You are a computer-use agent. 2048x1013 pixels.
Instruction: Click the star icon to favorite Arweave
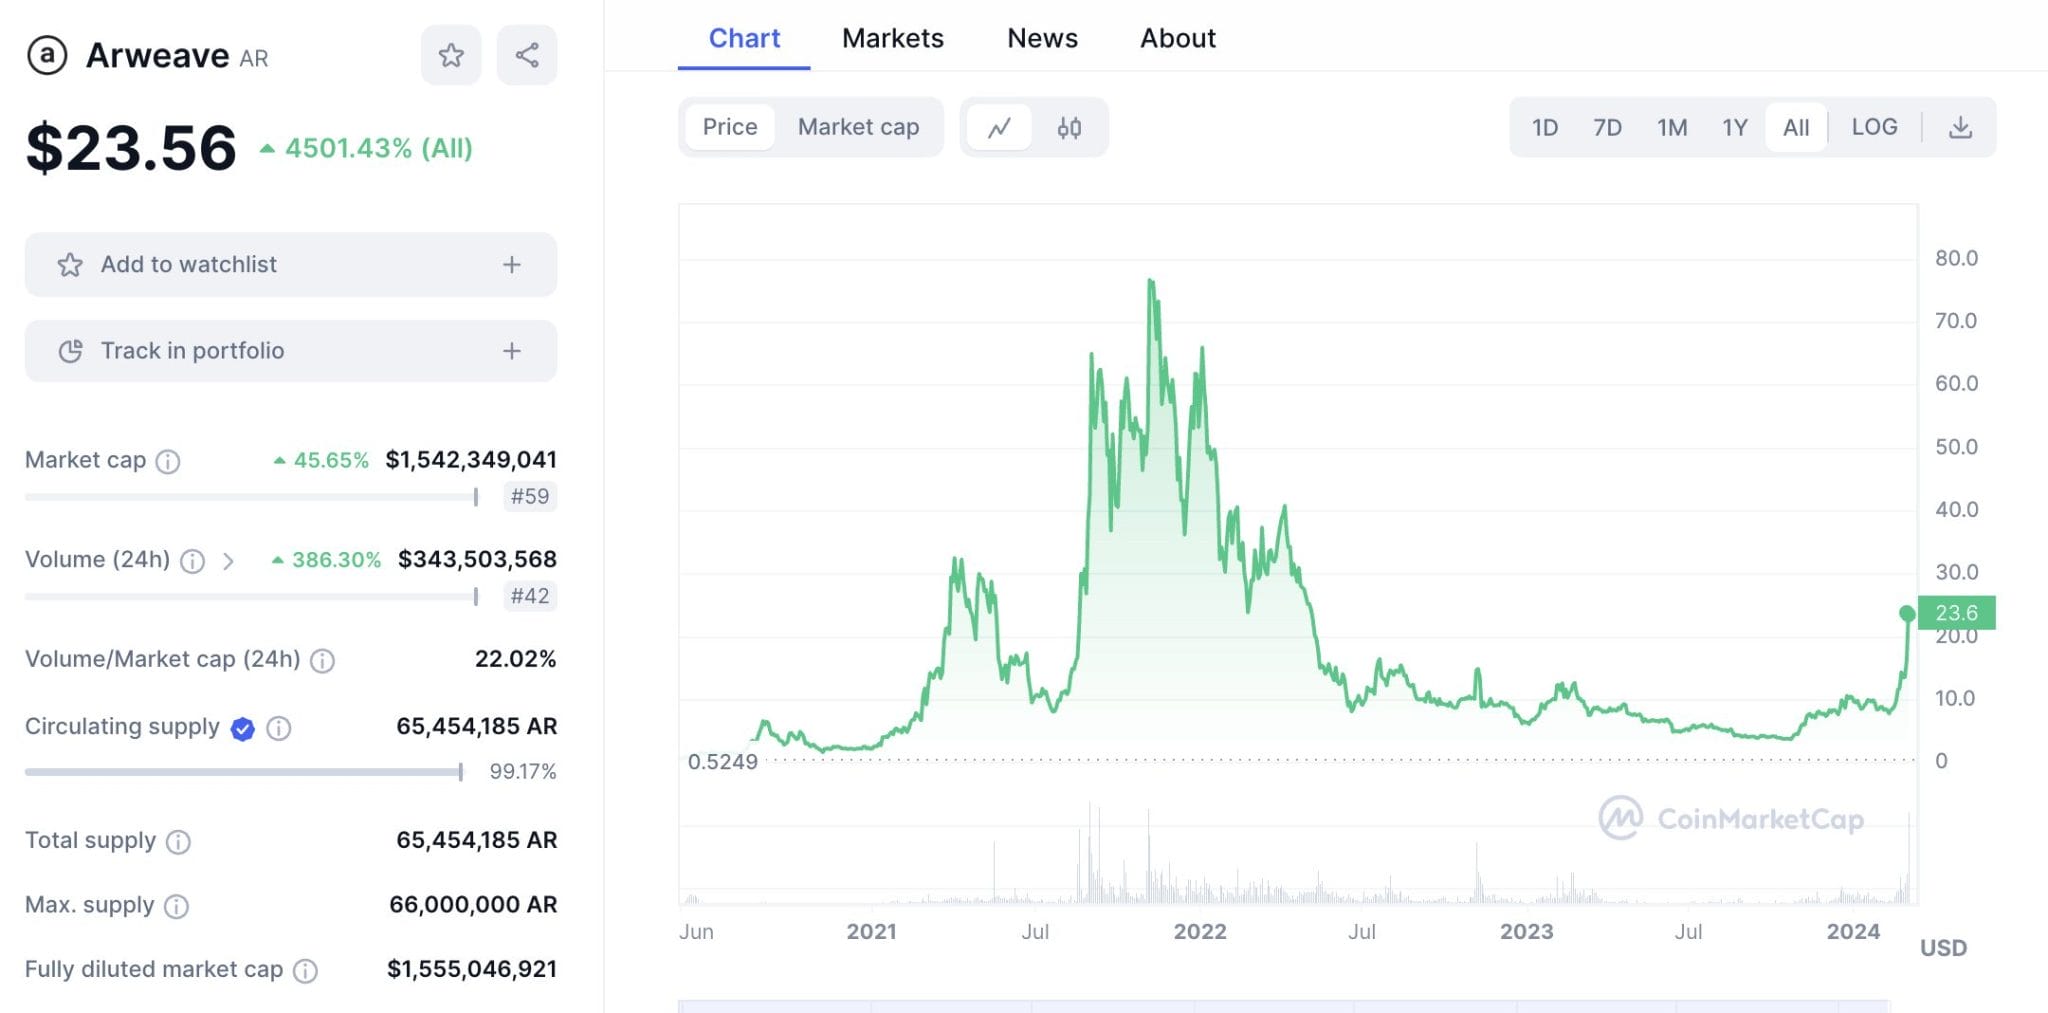click(x=451, y=56)
